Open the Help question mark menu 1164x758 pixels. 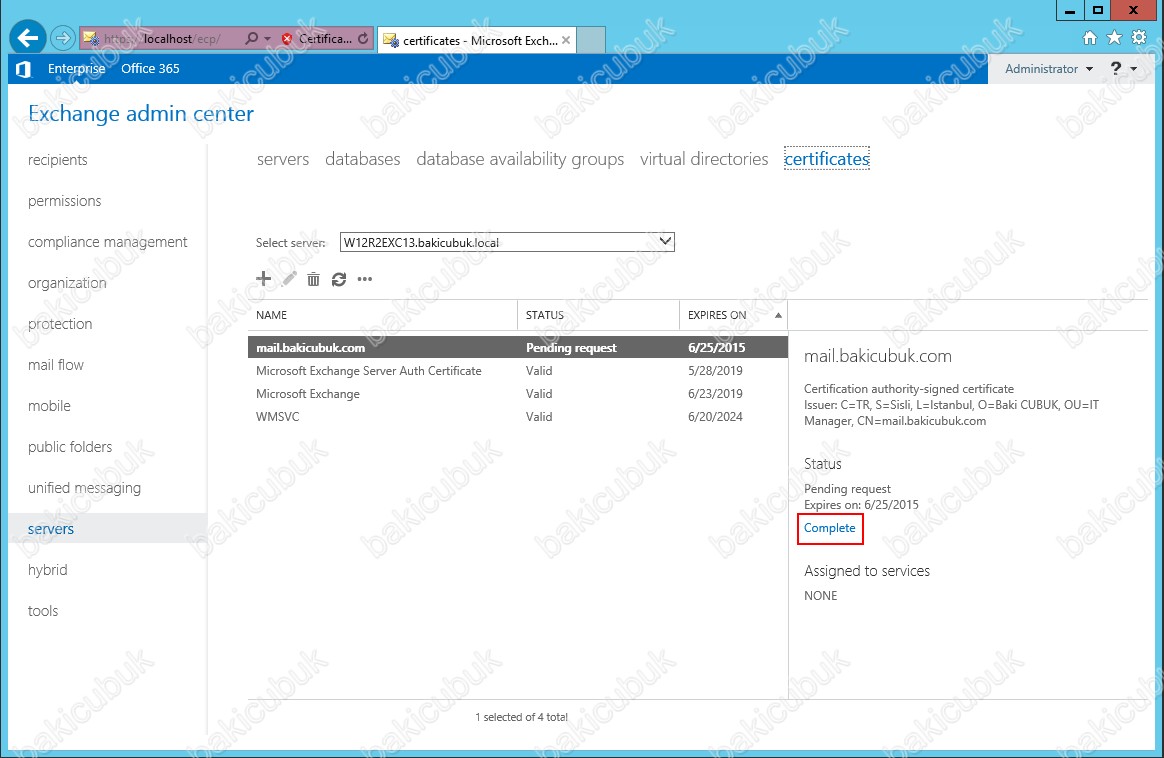(x=1122, y=68)
